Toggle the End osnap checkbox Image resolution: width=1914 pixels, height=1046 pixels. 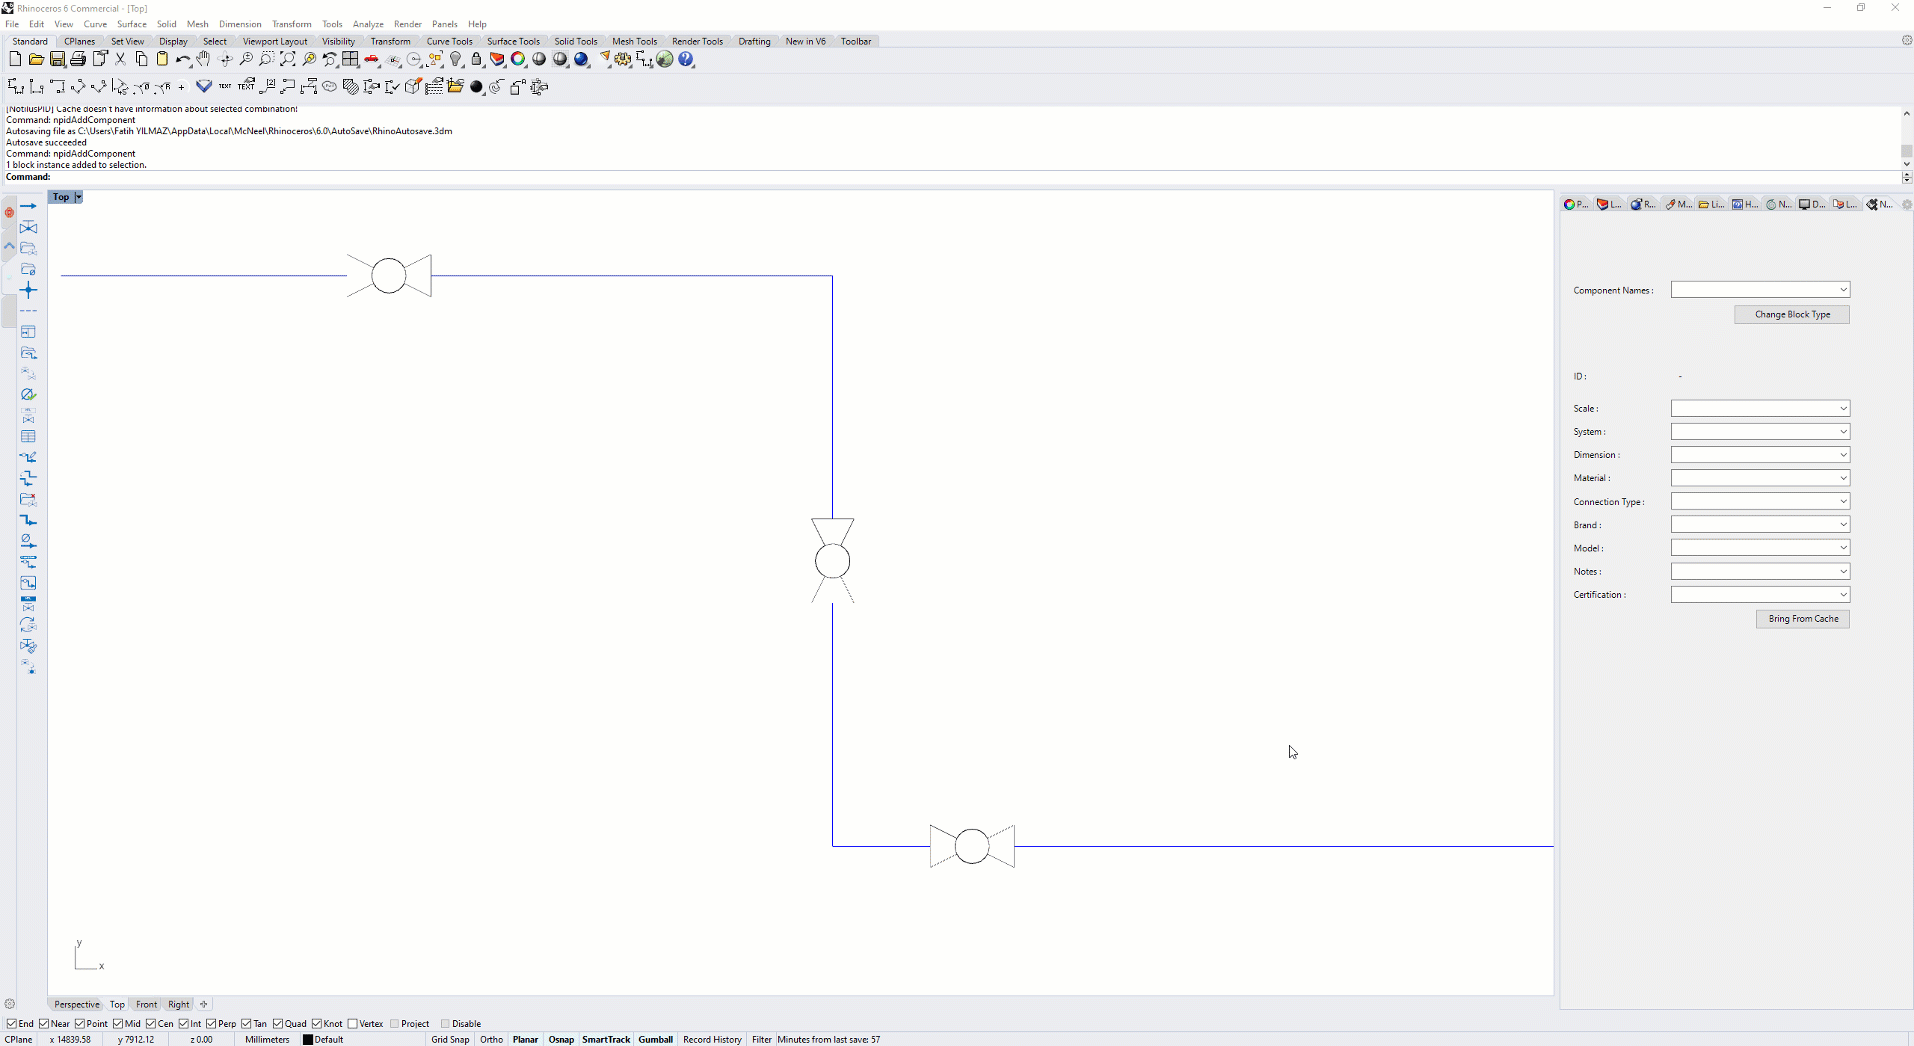coord(12,1024)
